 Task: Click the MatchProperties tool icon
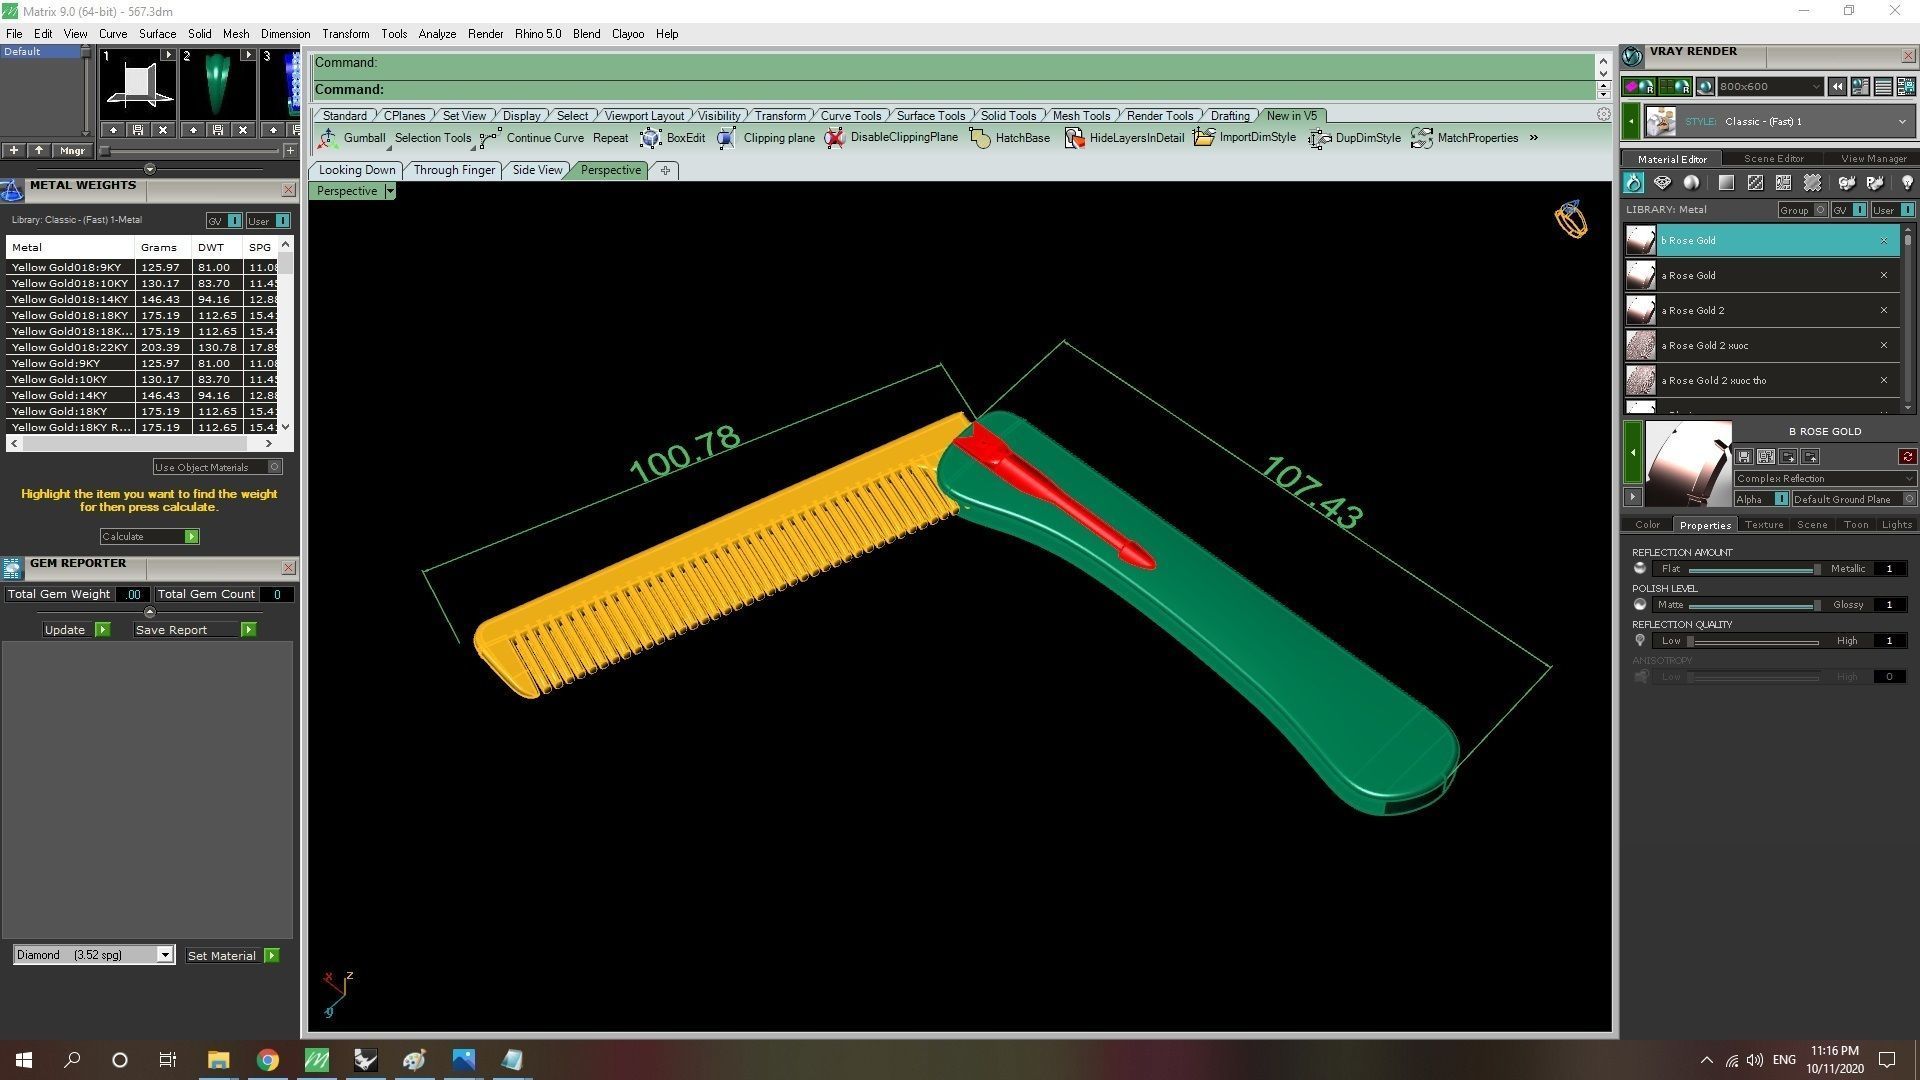point(1421,138)
